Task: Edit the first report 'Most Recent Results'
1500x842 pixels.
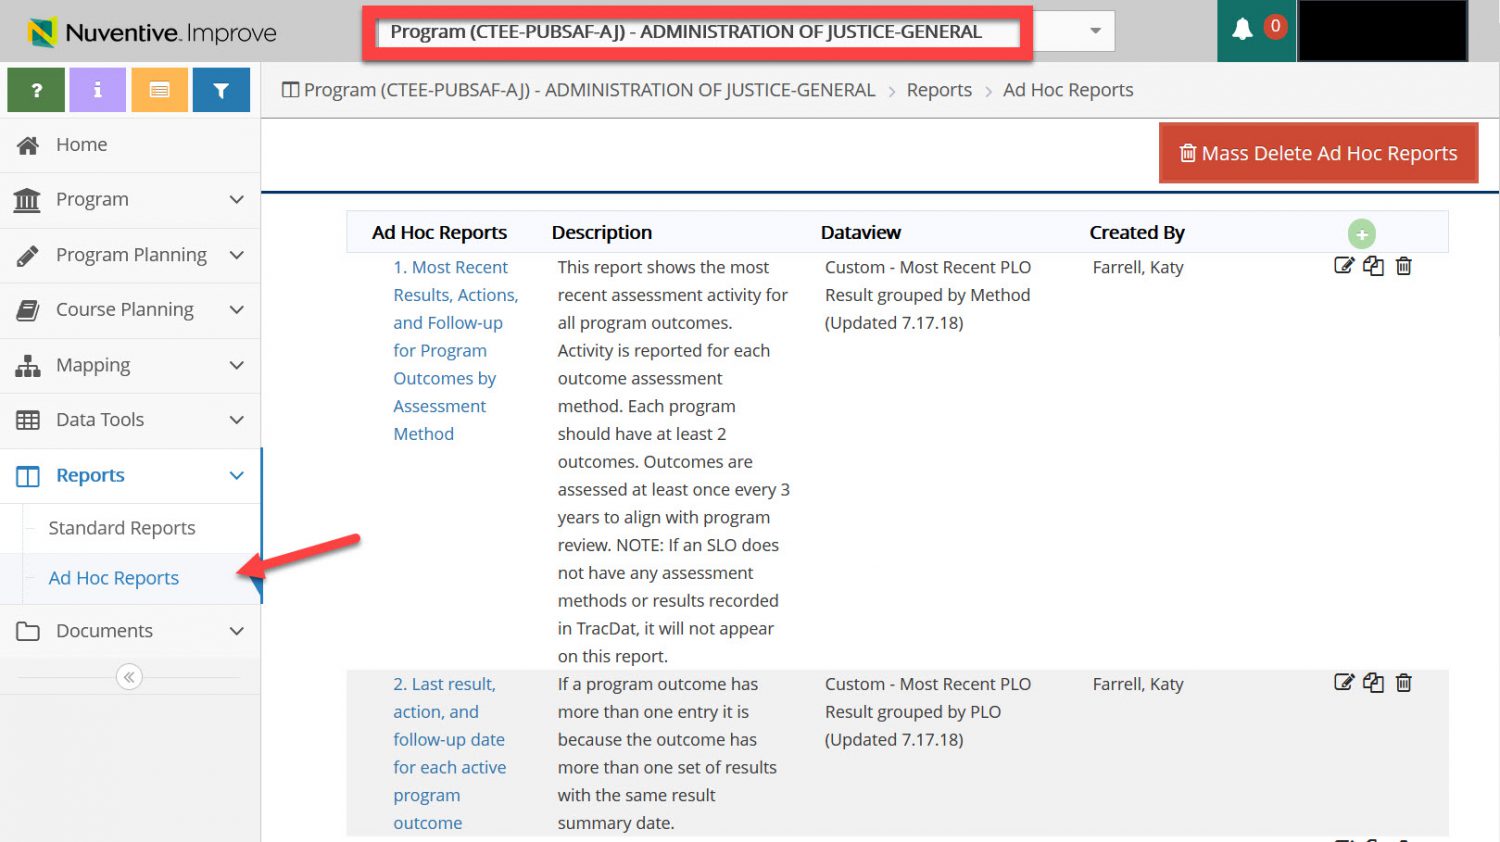Action: 1344,266
